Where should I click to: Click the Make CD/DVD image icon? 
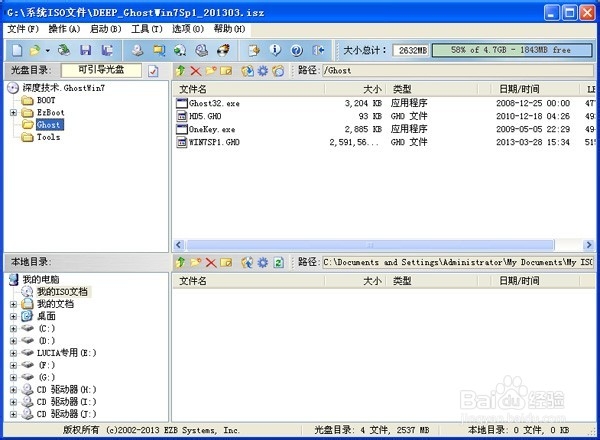tap(137, 50)
